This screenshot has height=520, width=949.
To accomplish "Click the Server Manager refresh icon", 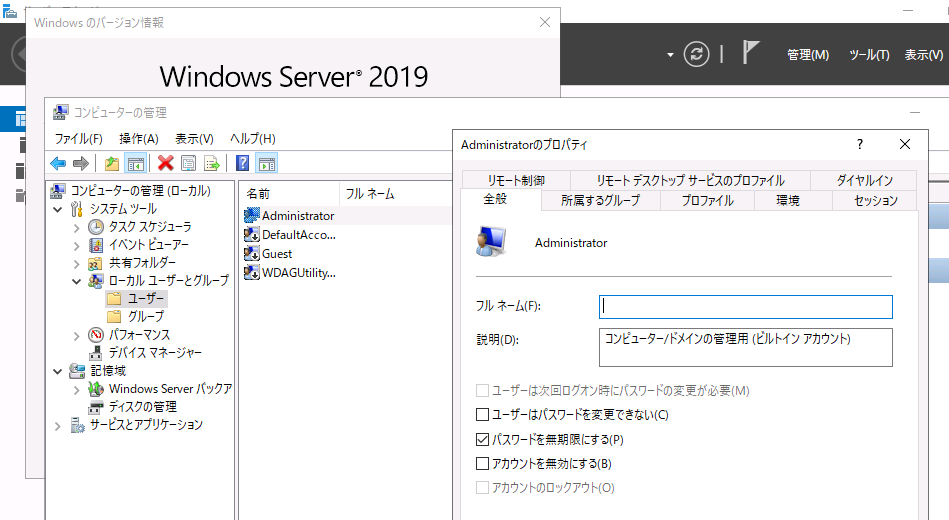I will pyautogui.click(x=697, y=54).
